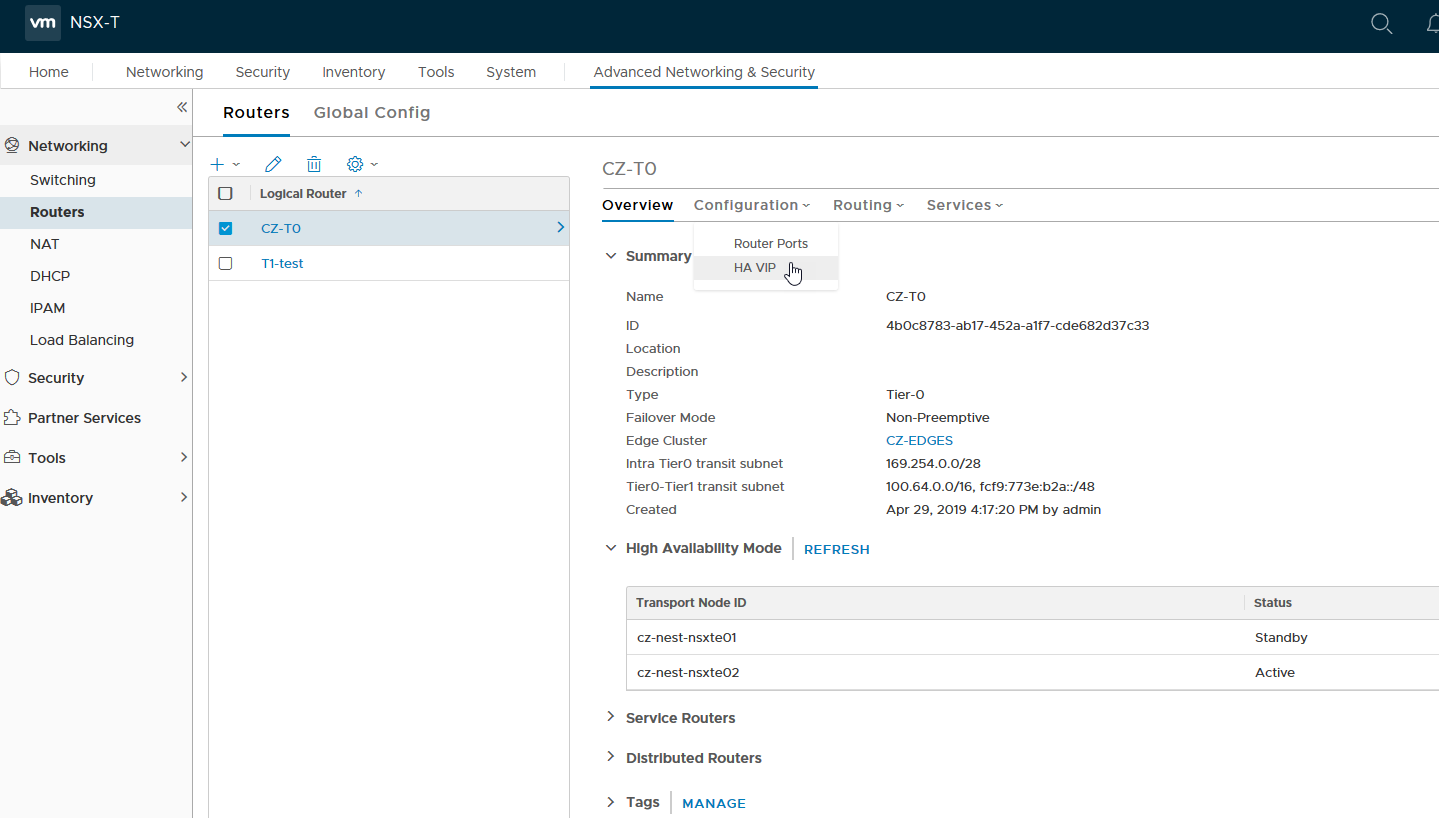Click the Status column header
Viewport: 1439px width, 818px height.
[1342, 603]
